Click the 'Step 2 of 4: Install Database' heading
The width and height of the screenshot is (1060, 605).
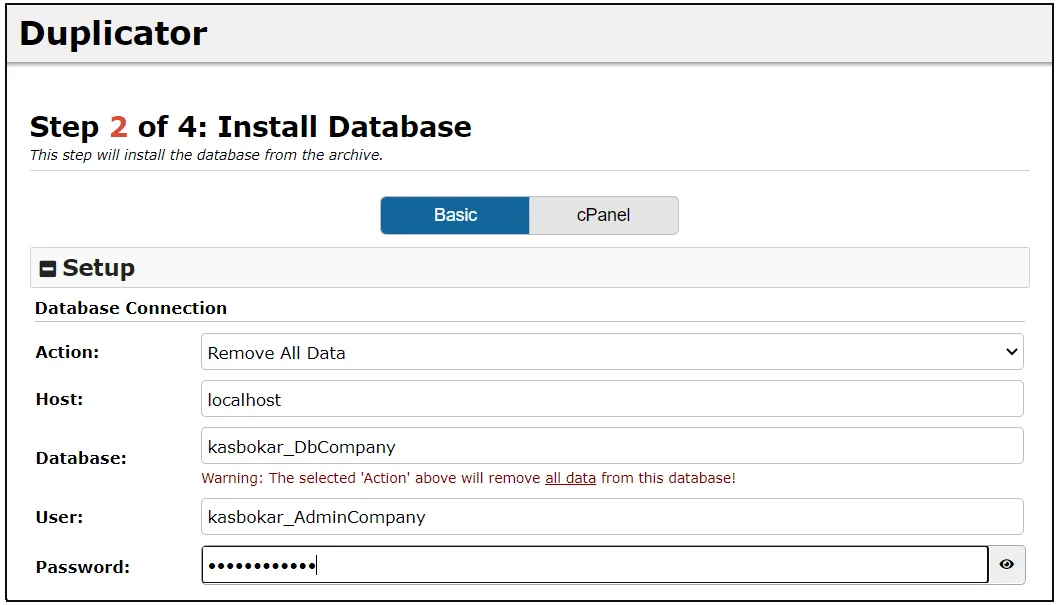click(251, 126)
